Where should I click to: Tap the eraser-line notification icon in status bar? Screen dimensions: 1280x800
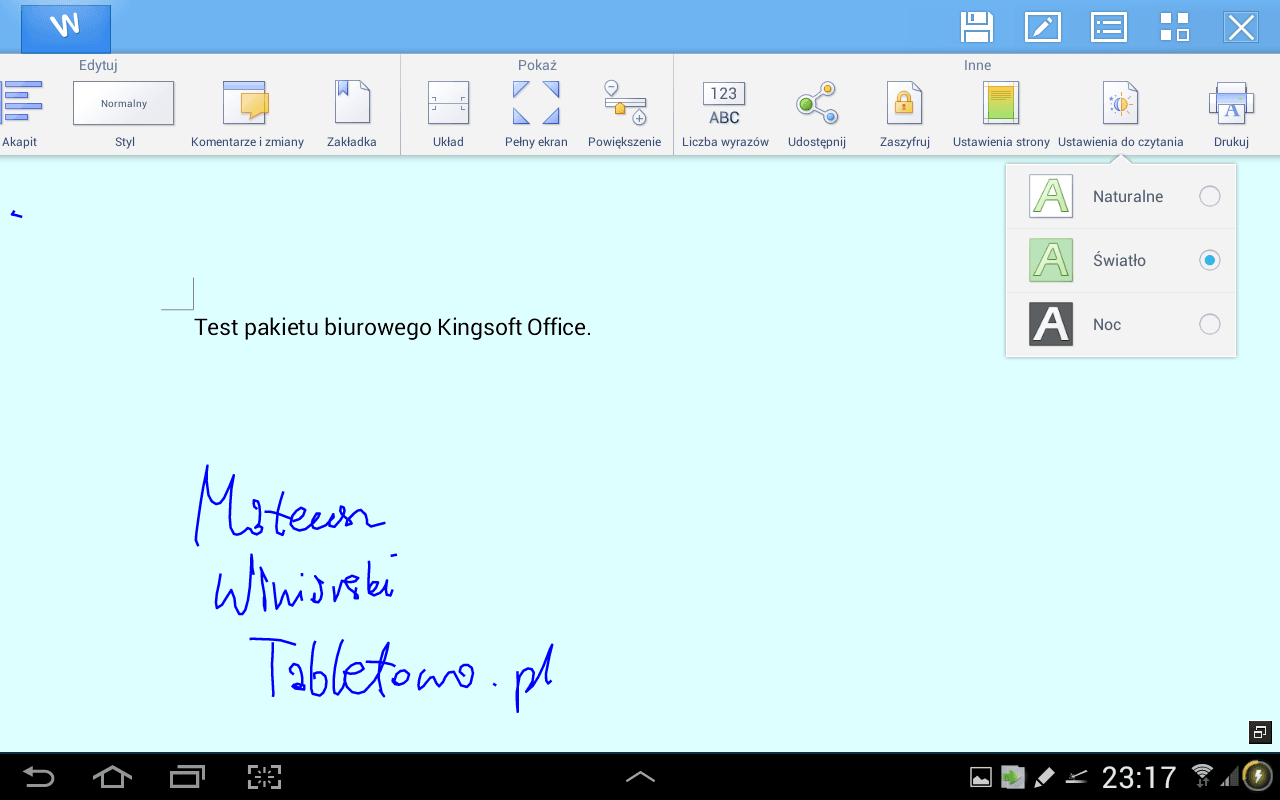click(x=1077, y=777)
